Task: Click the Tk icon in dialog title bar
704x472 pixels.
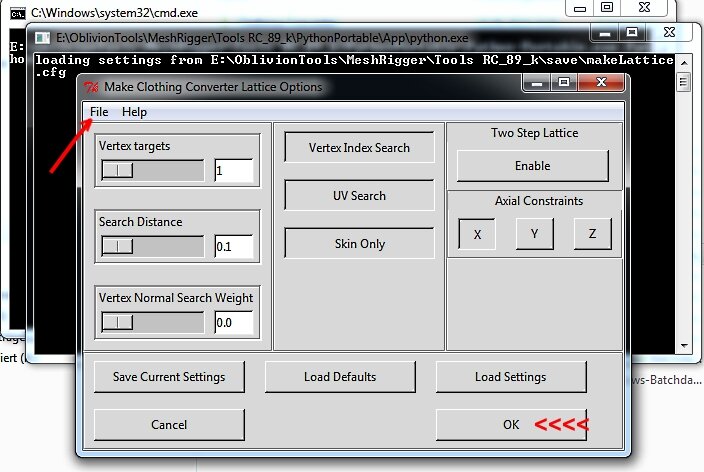Action: click(90, 87)
